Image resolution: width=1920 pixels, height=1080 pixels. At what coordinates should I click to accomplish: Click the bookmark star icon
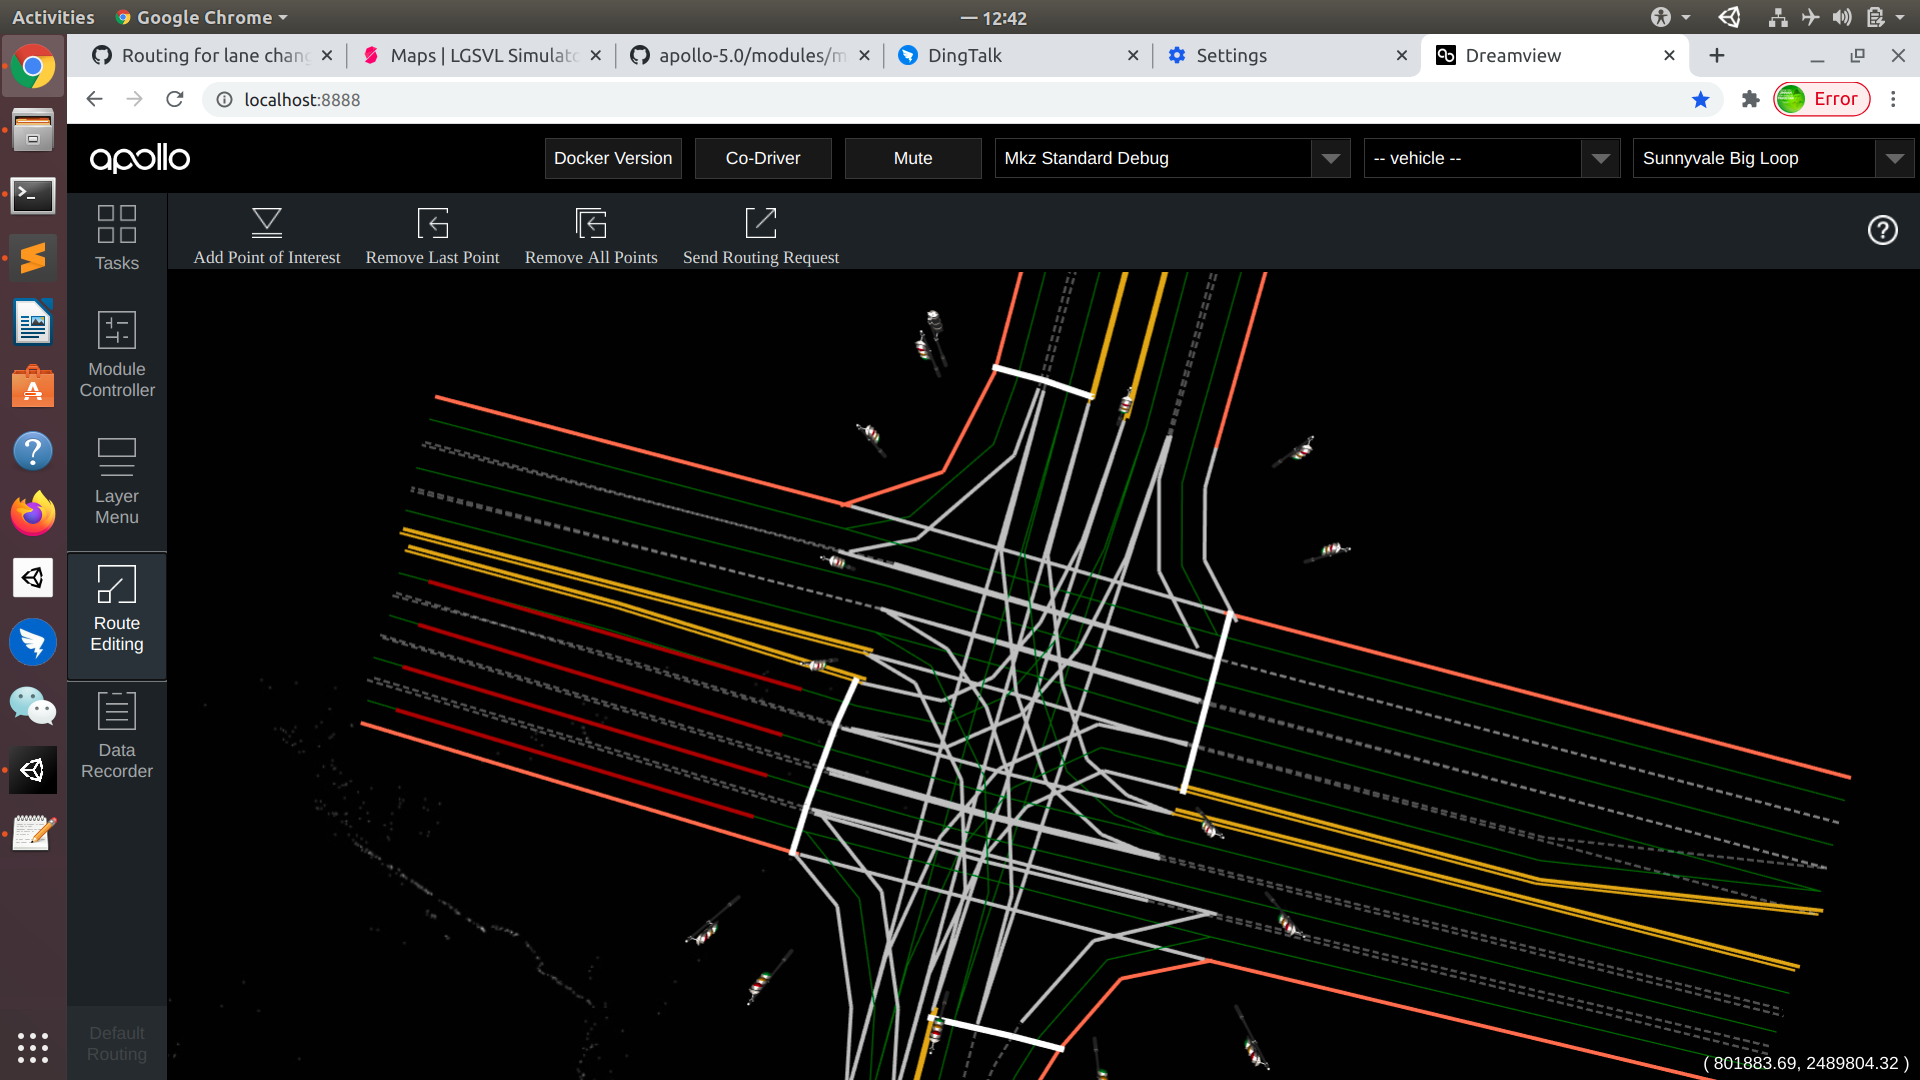1700,99
